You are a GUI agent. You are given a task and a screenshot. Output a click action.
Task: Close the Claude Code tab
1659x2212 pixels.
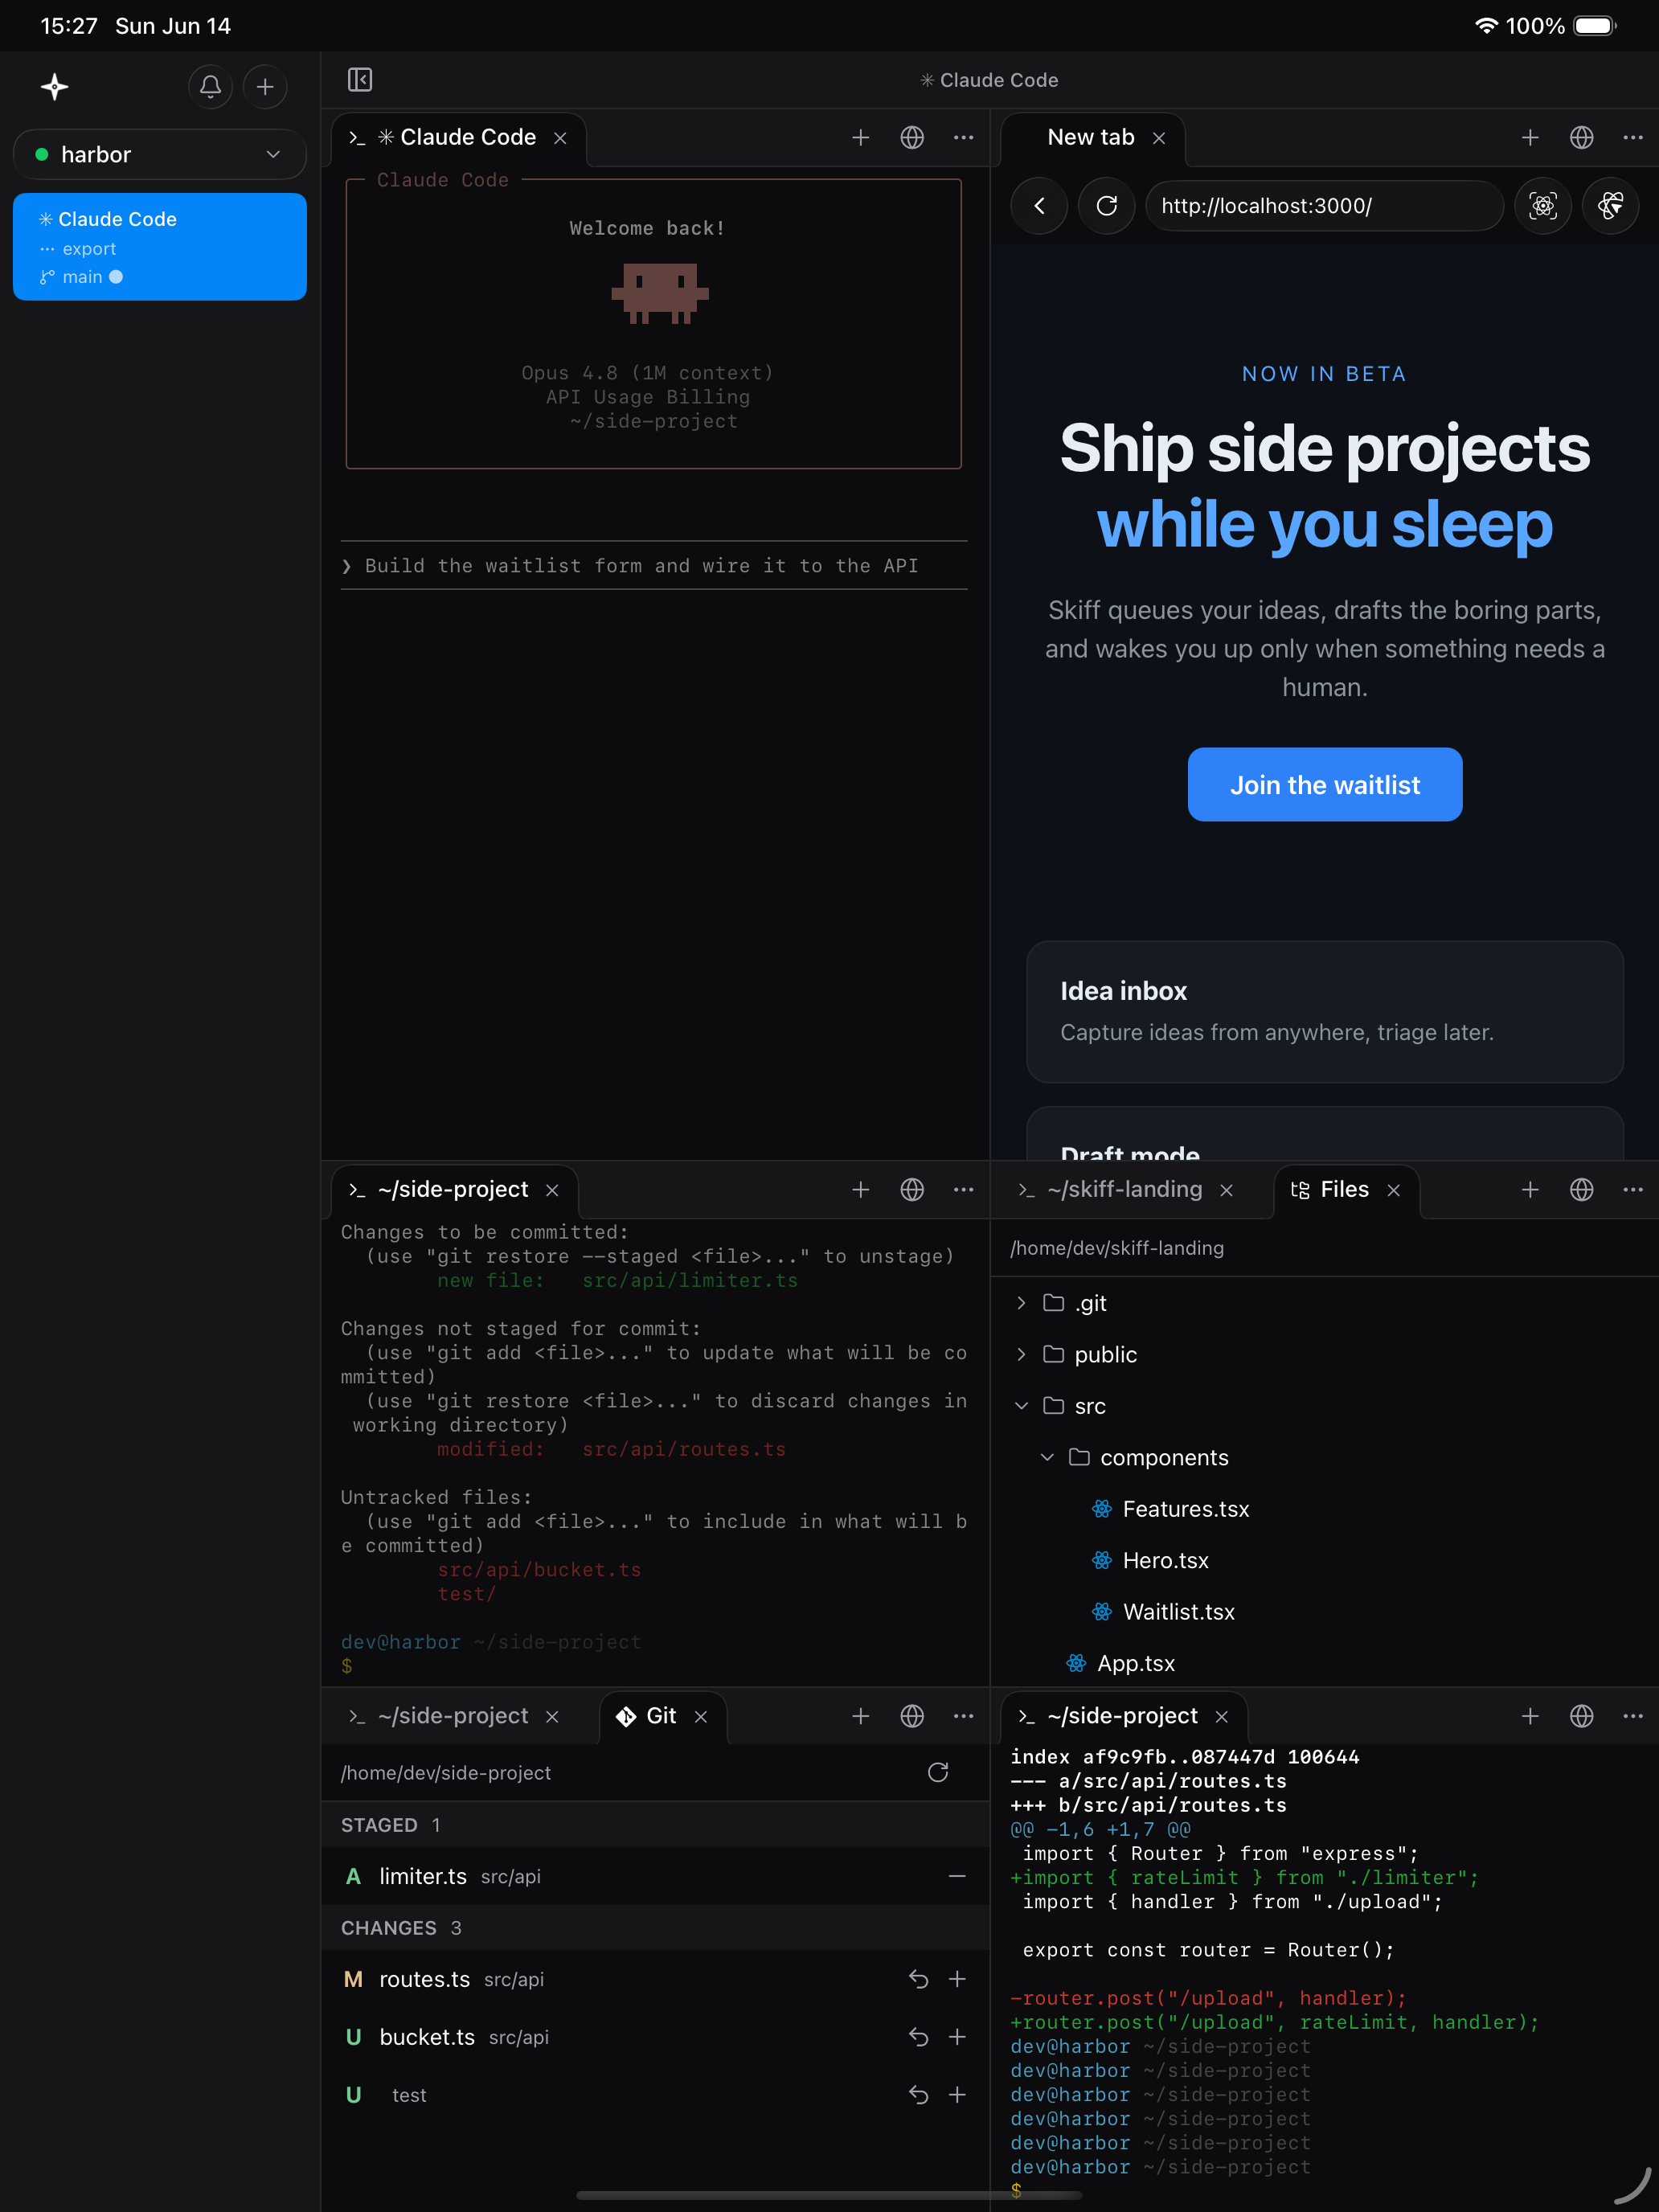pyautogui.click(x=561, y=138)
